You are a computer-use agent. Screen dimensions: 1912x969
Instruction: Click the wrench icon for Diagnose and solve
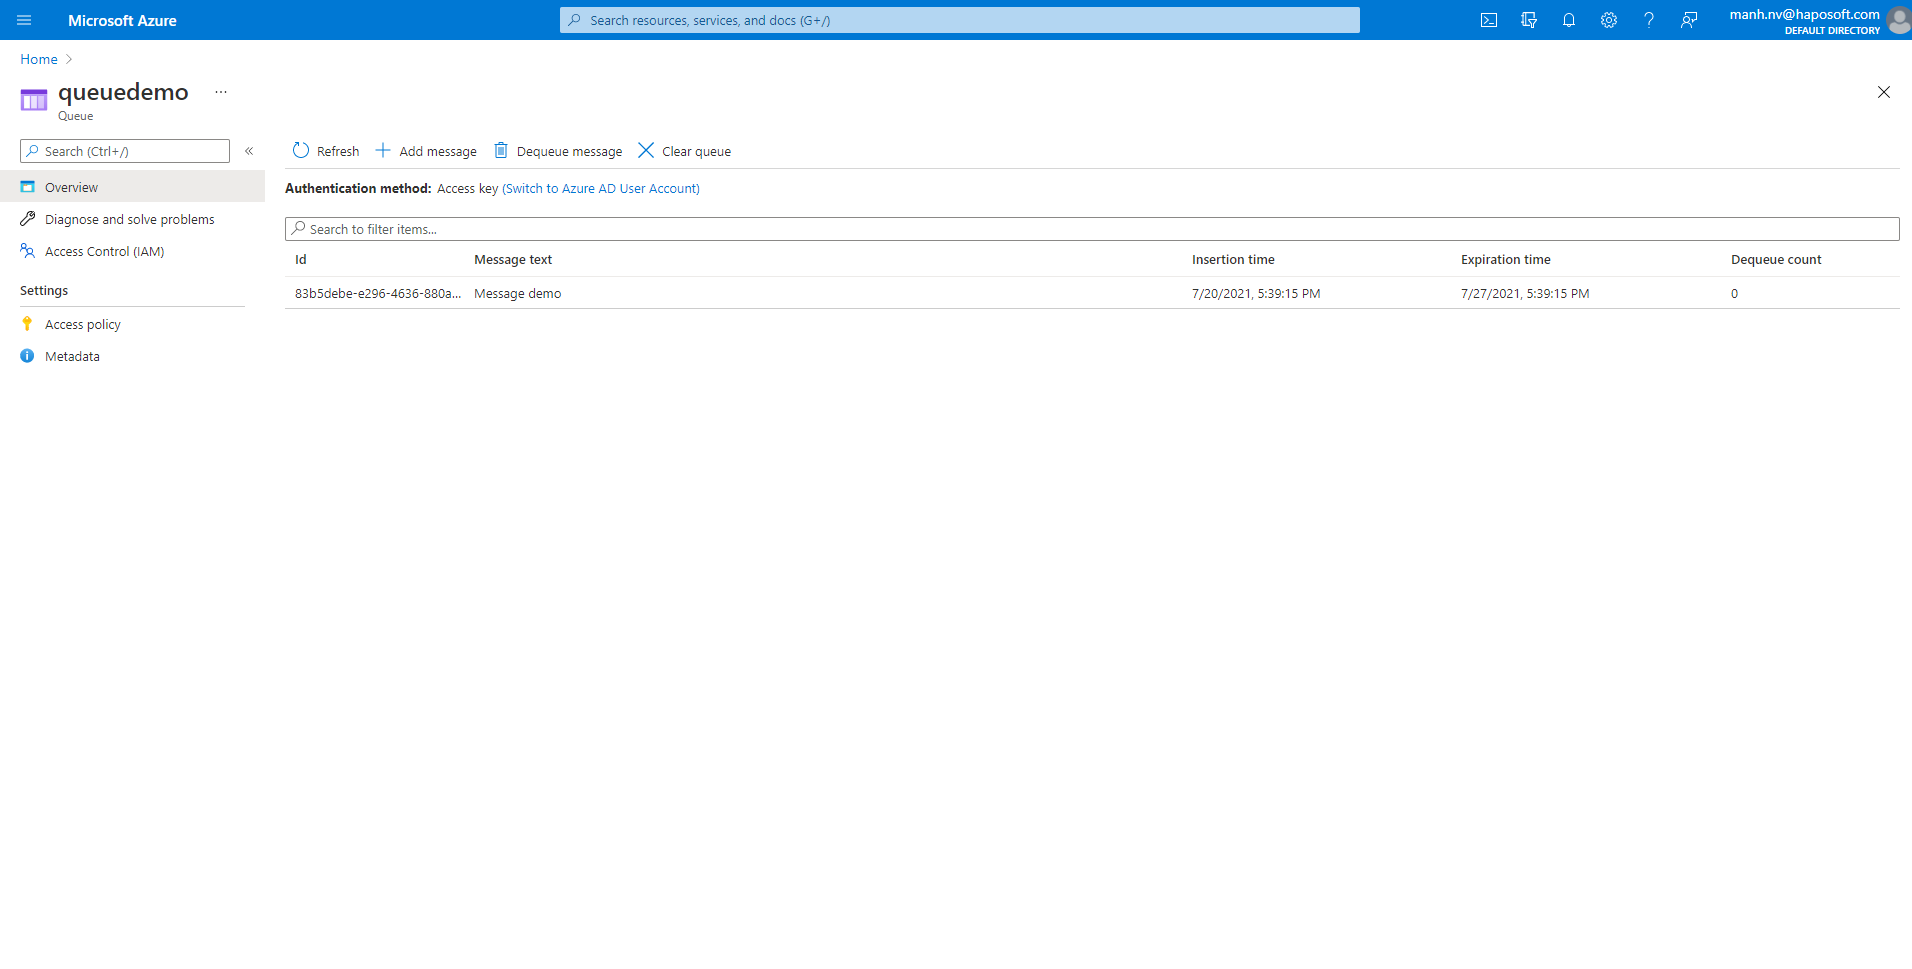(28, 219)
